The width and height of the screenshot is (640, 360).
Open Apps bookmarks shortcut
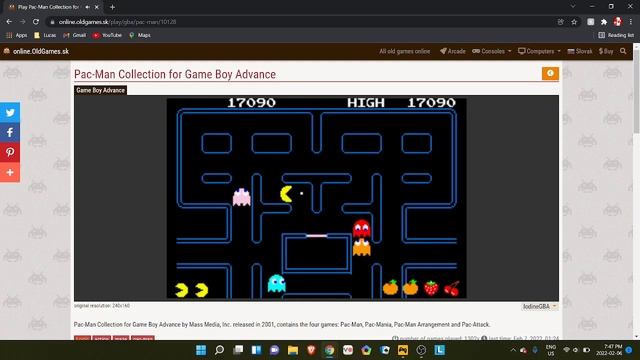pyautogui.click(x=16, y=36)
